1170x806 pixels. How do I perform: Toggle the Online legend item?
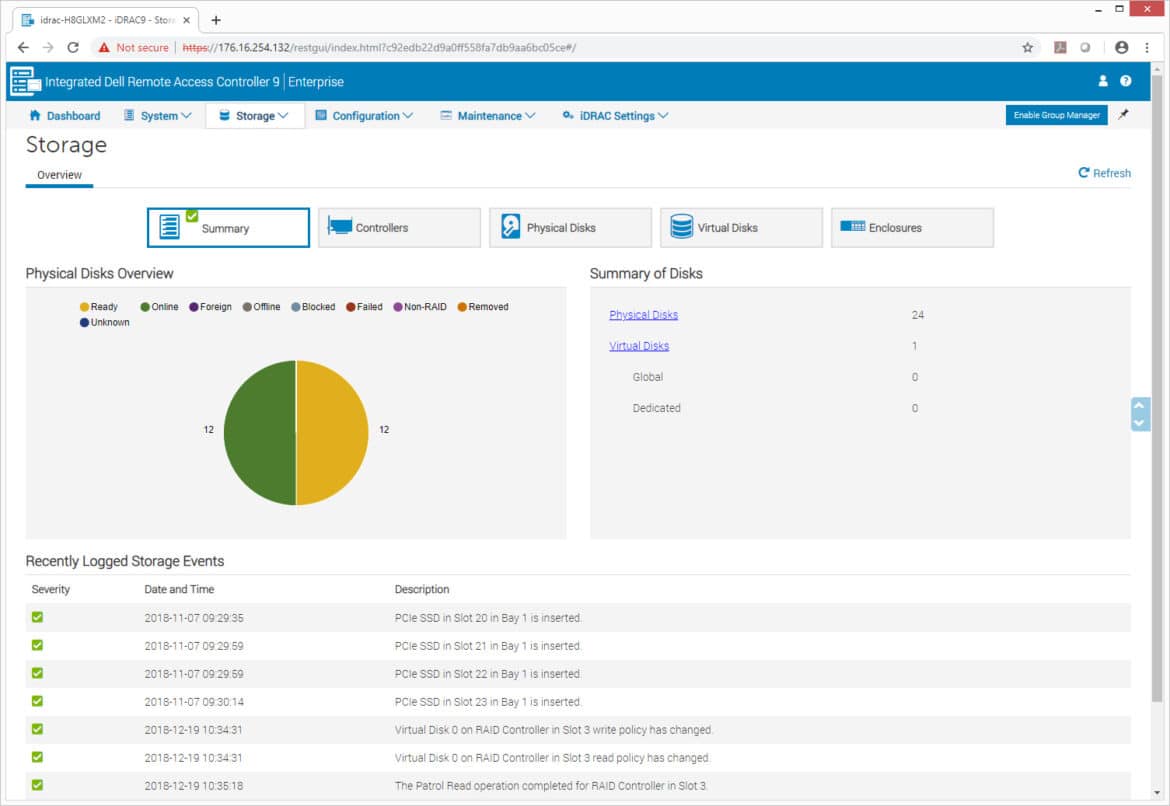click(x=160, y=307)
